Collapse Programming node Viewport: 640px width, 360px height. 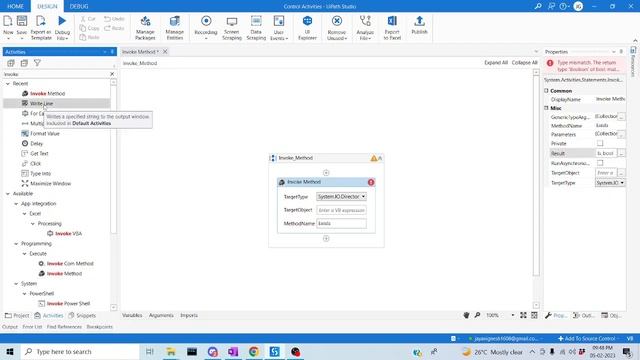[x=16, y=244]
